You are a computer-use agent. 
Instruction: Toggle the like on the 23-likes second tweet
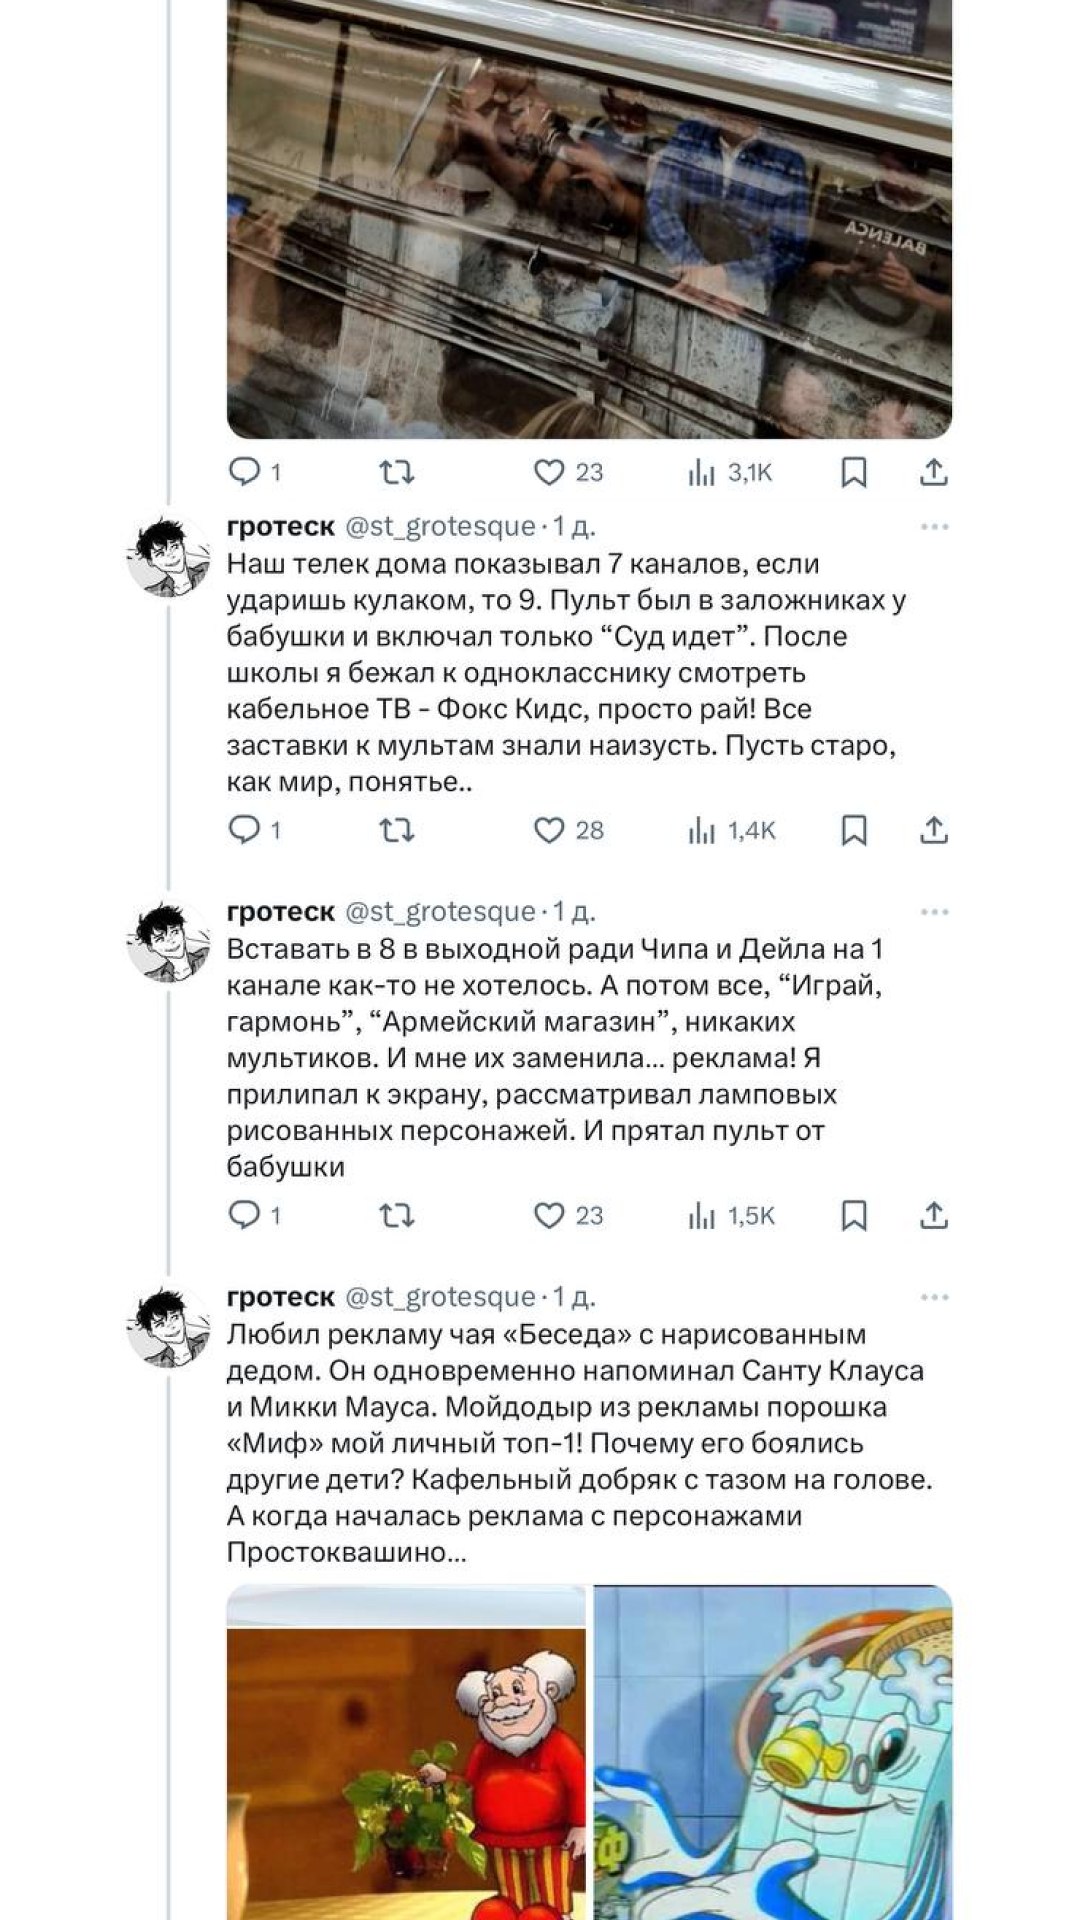[x=552, y=1215]
